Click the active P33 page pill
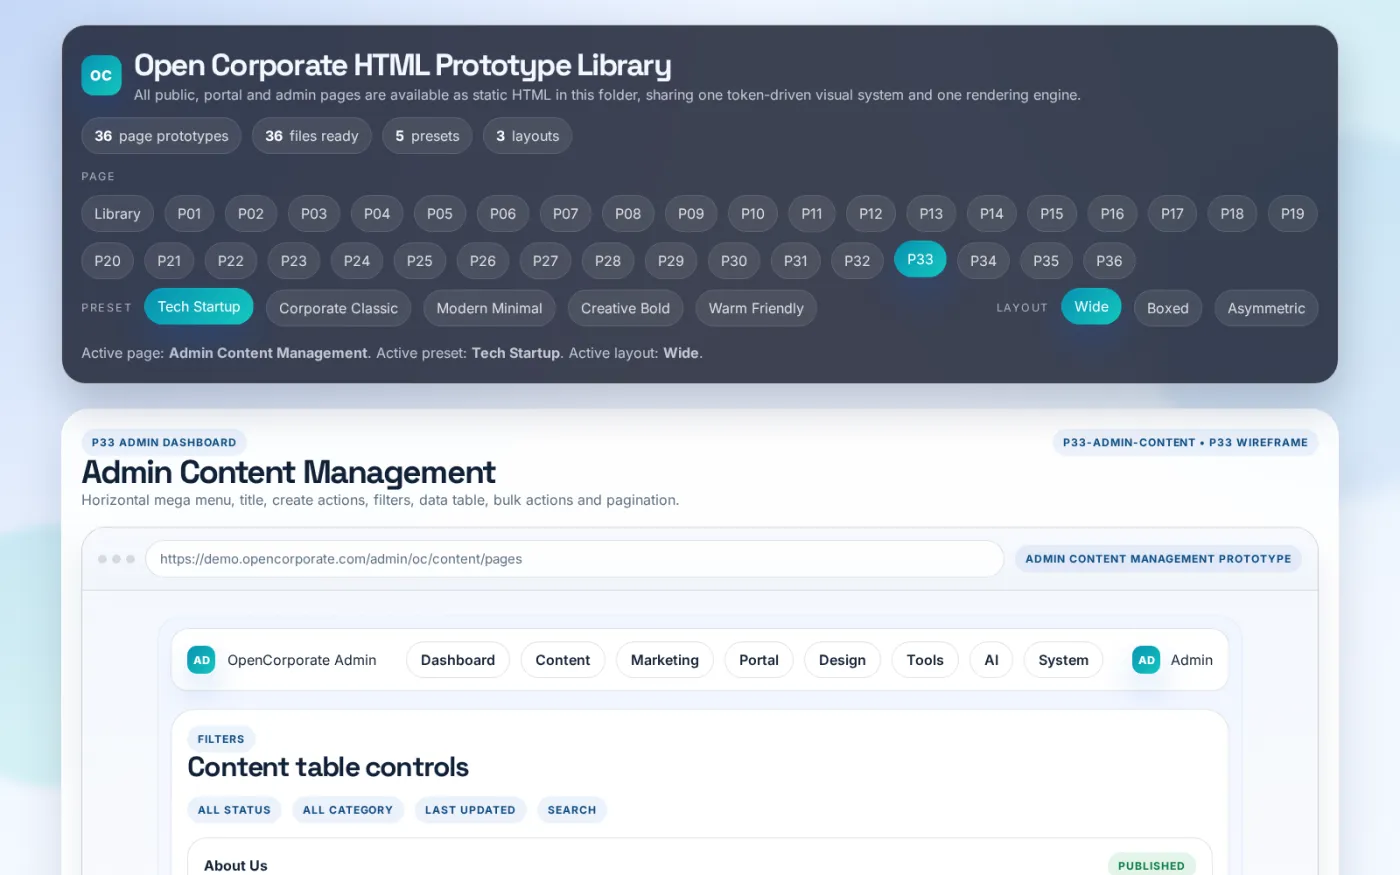Viewport: 1400px width, 875px height. (920, 259)
